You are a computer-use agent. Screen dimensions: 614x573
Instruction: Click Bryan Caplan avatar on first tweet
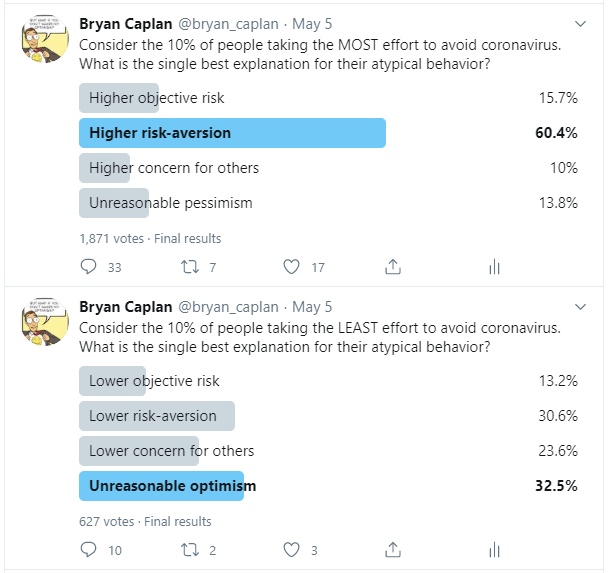45,39
